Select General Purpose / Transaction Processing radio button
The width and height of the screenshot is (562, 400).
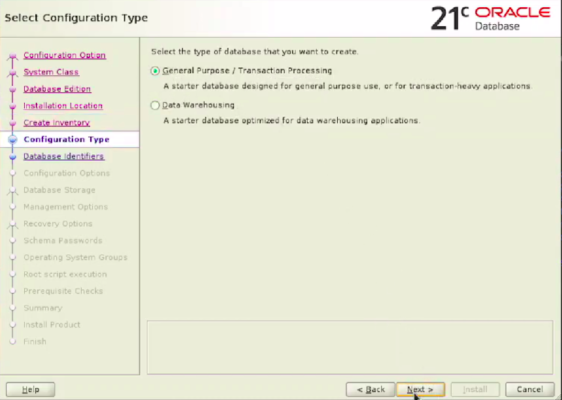point(155,71)
